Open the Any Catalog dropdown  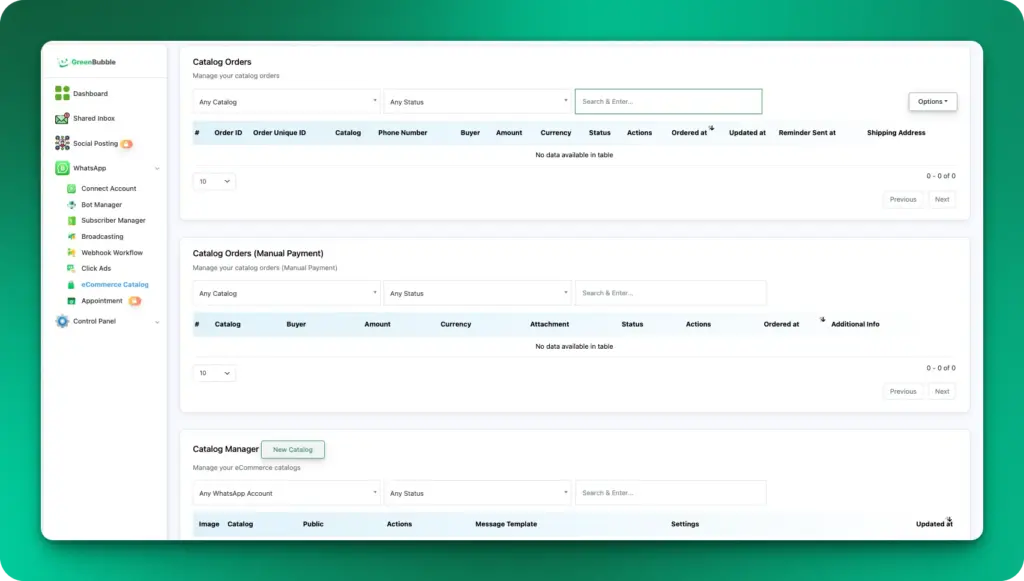click(x=286, y=101)
